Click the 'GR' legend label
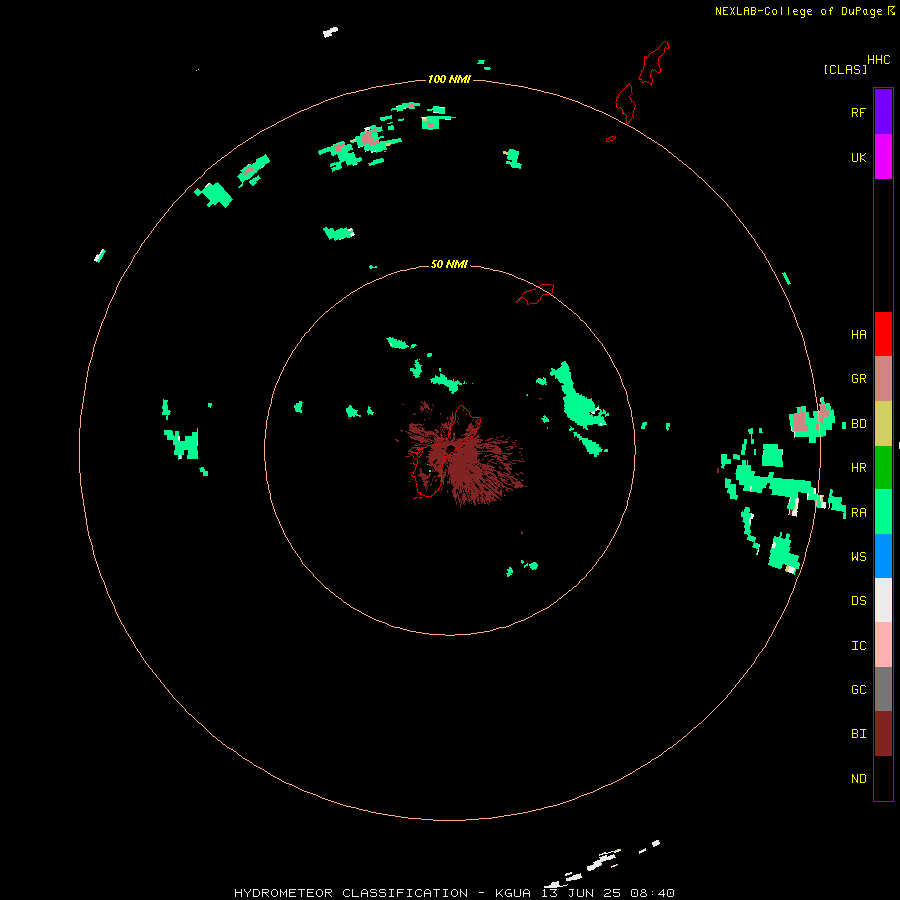The width and height of the screenshot is (900, 900). coord(858,379)
